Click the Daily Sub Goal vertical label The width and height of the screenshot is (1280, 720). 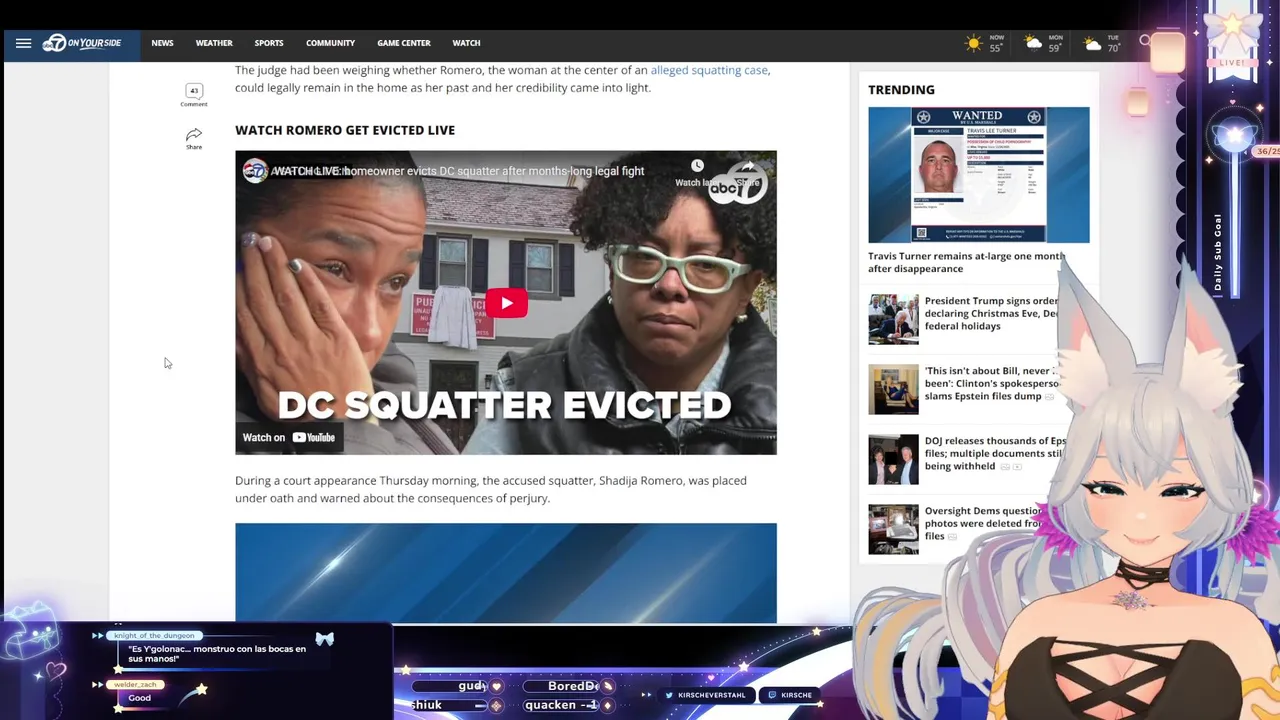point(1218,252)
